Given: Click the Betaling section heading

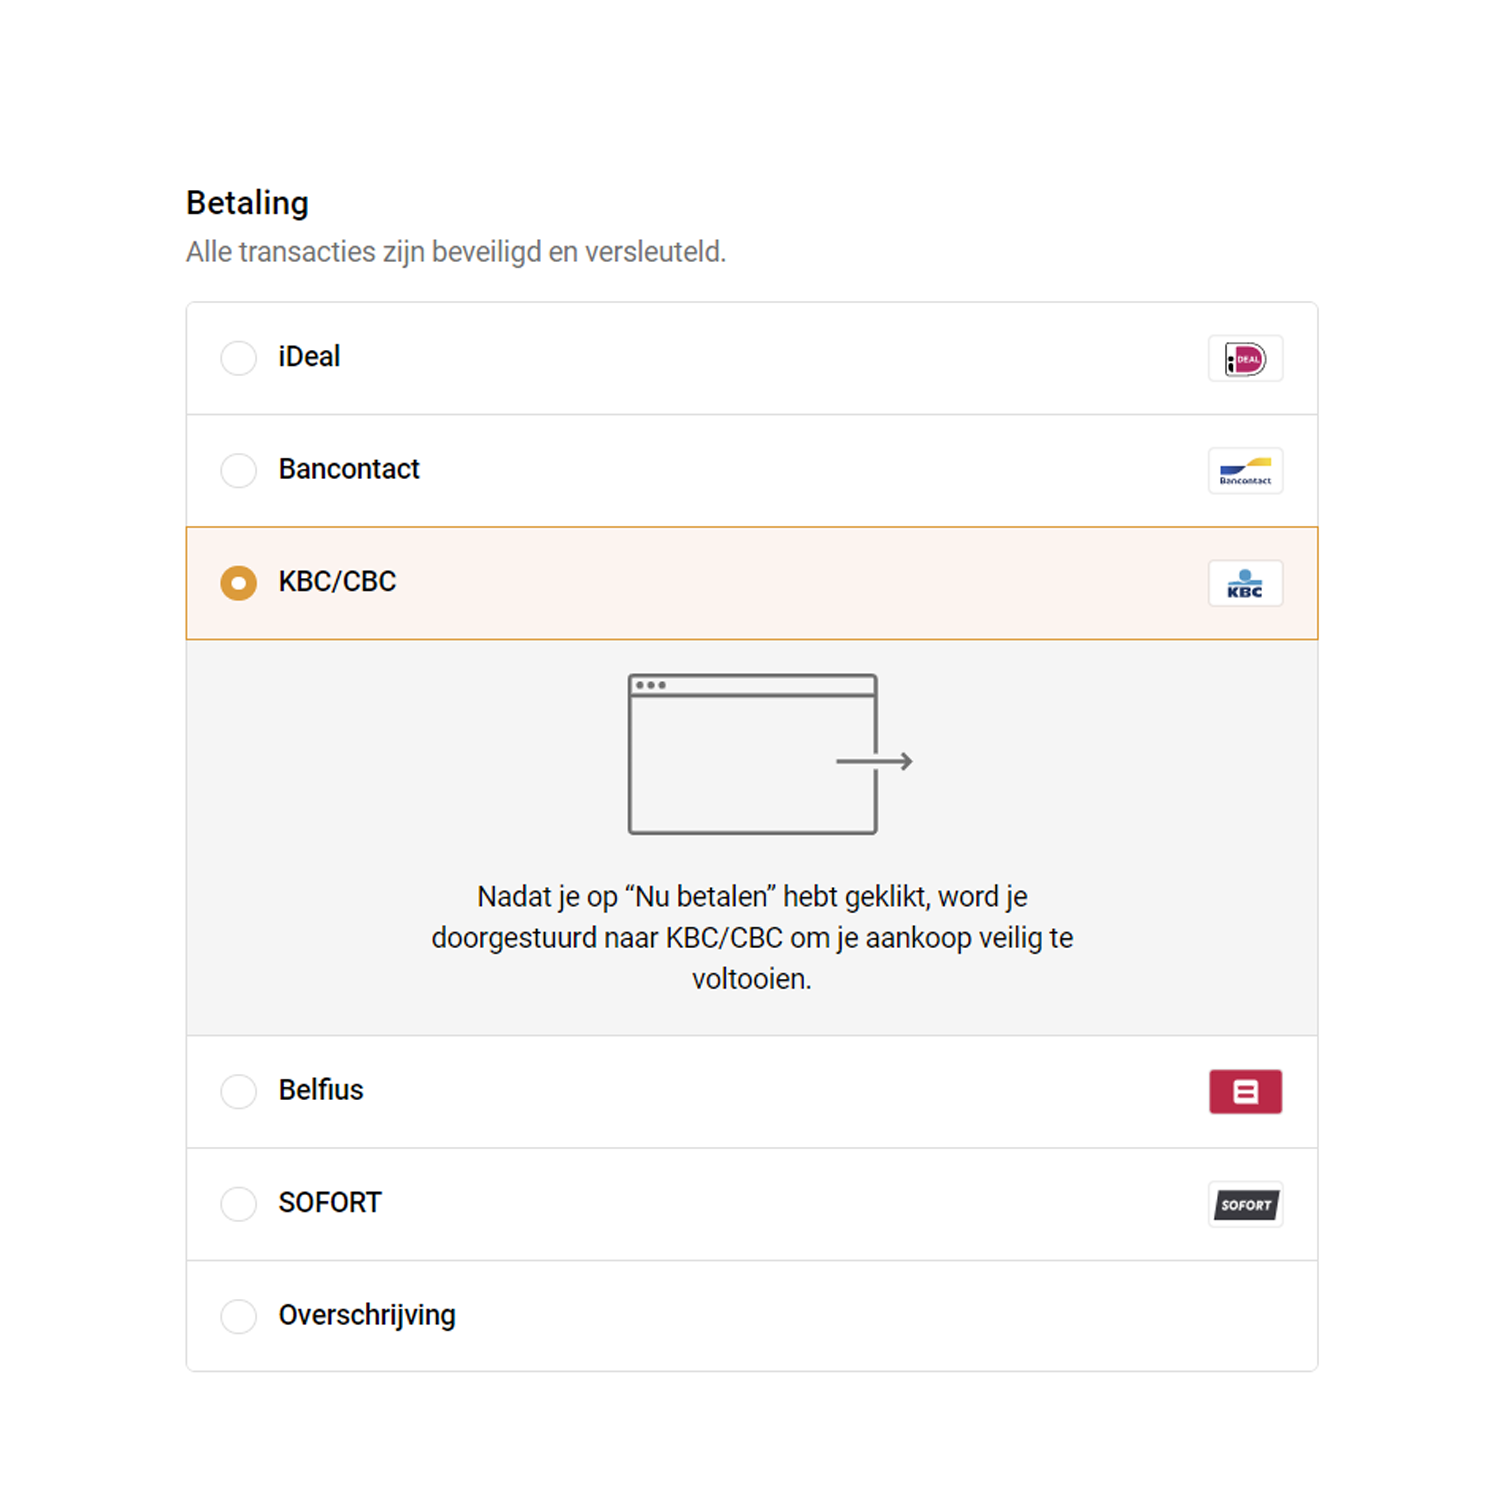Looking at the screenshot, I should [247, 203].
